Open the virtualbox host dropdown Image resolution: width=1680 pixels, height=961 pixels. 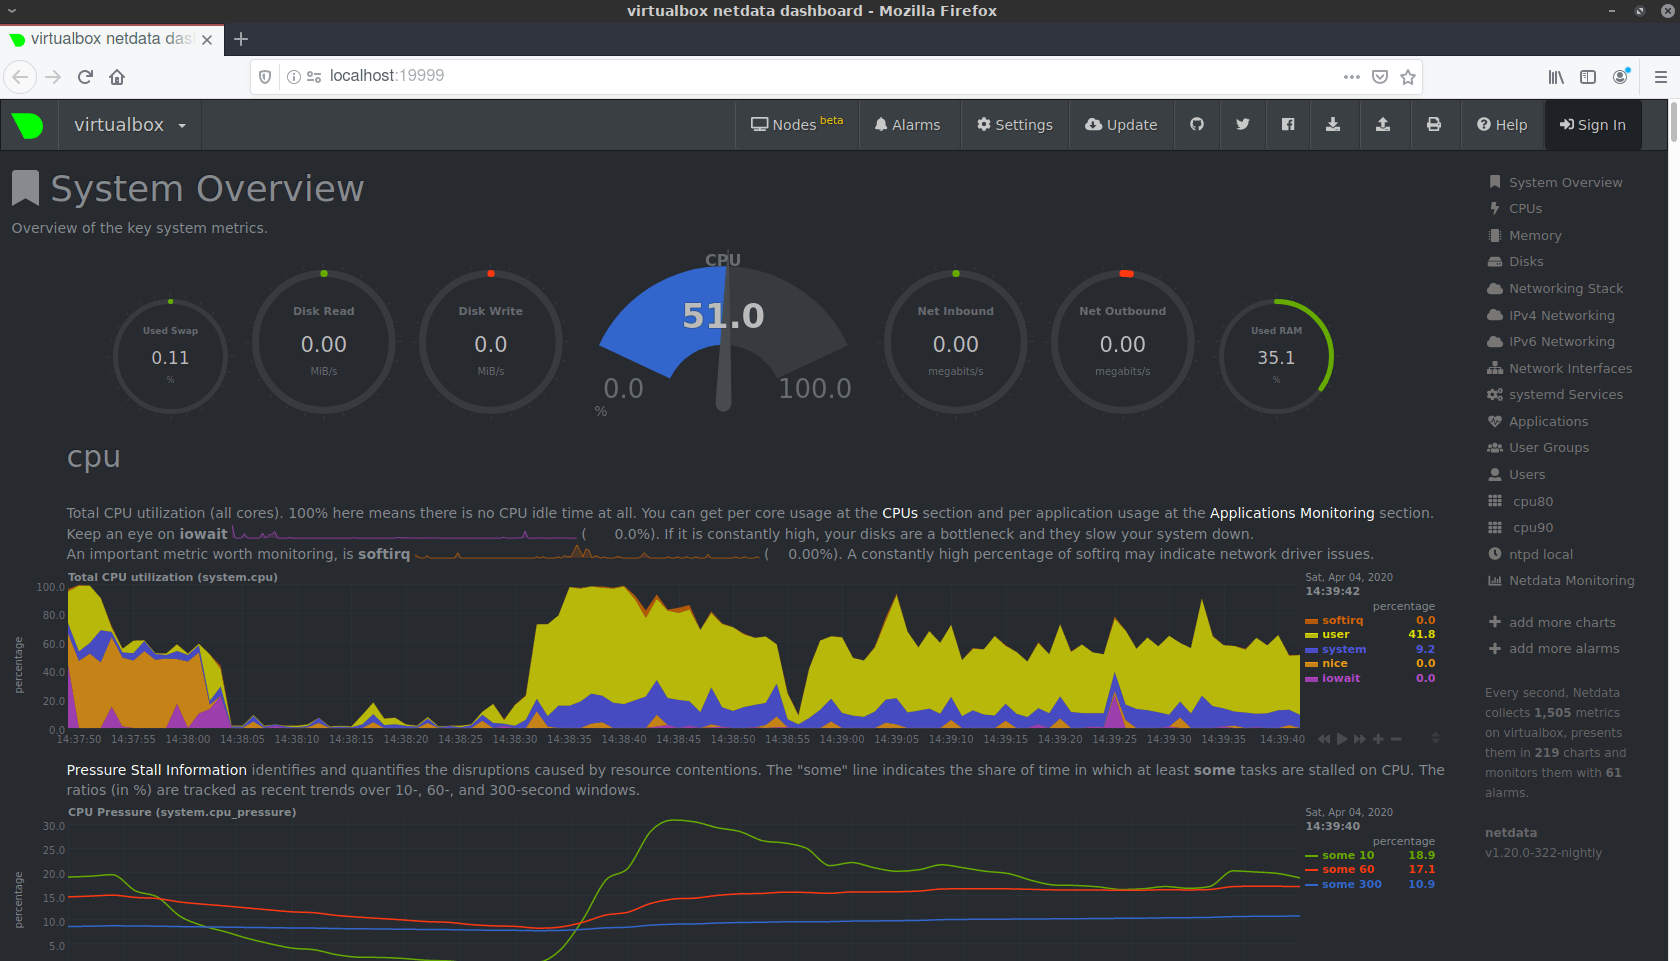pos(130,125)
